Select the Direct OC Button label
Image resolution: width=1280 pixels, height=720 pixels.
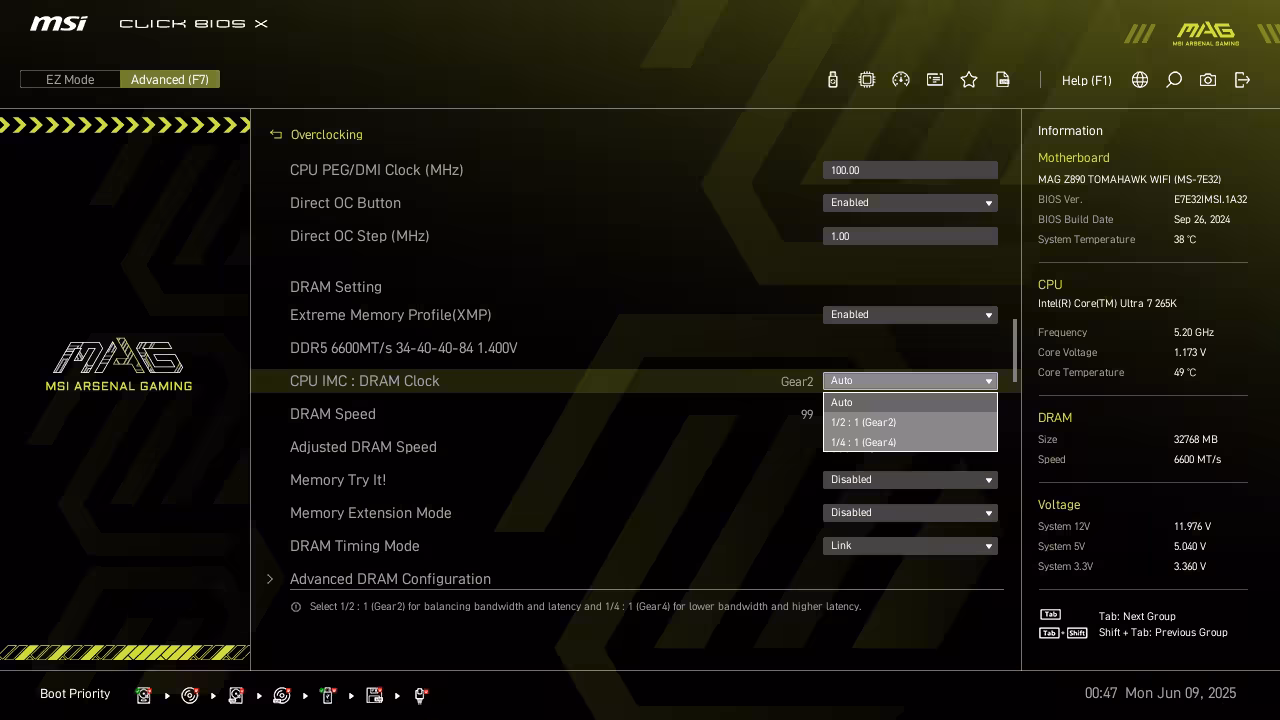[345, 203]
